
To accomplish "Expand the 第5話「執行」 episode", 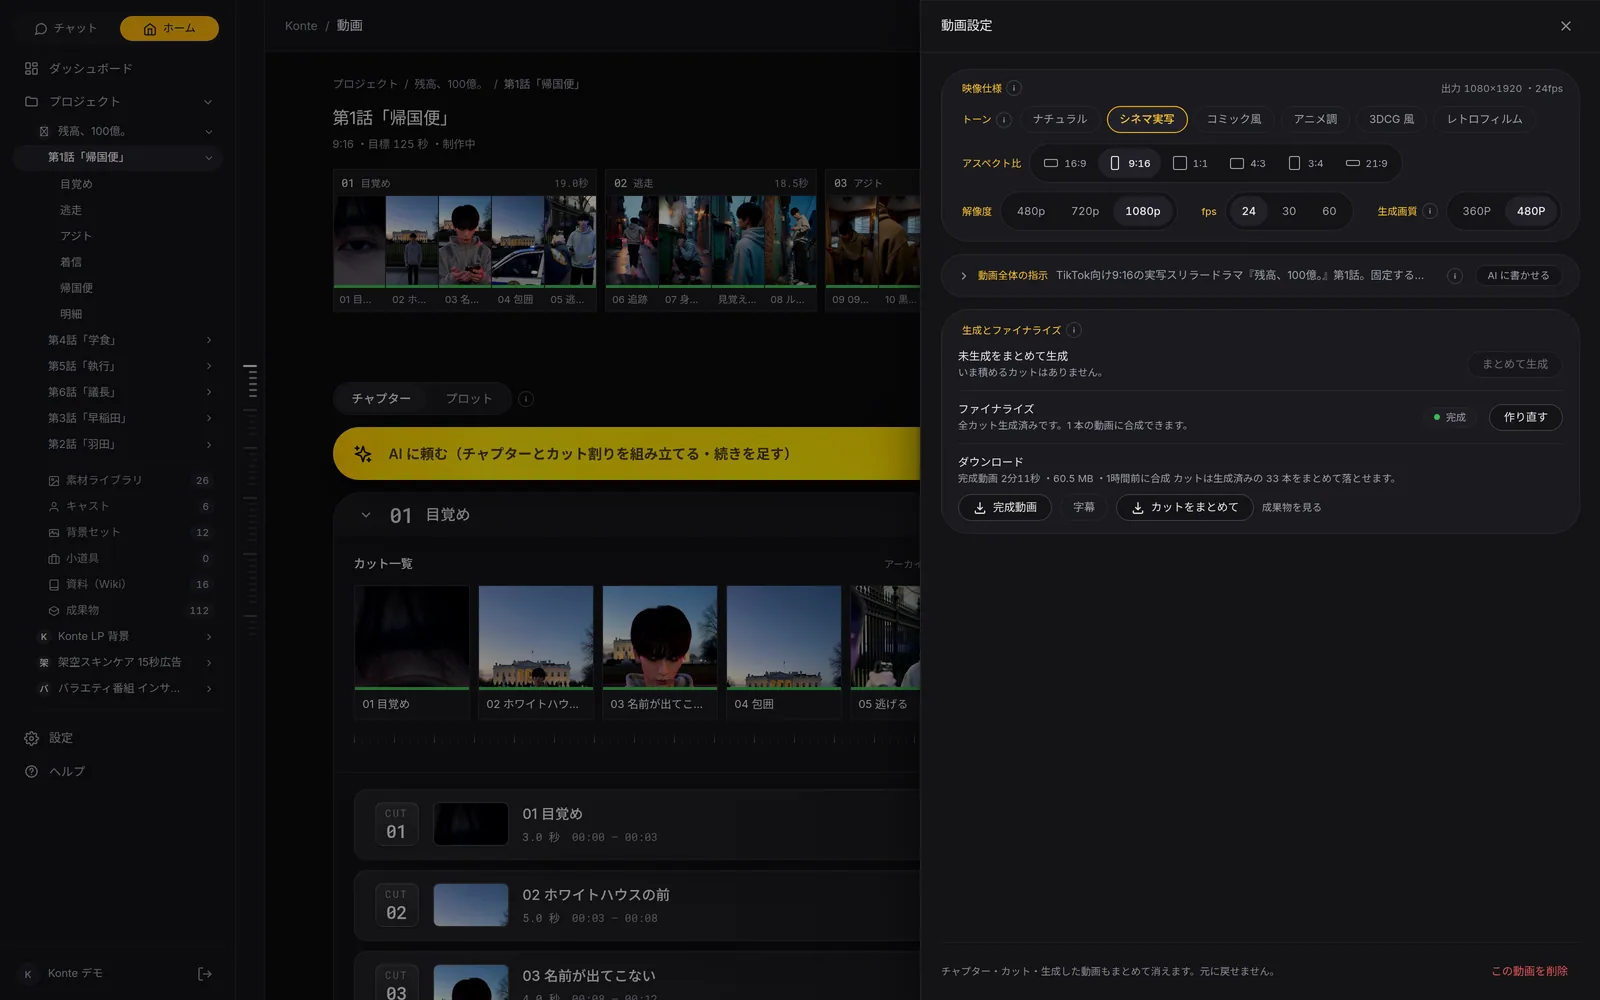I will [x=208, y=366].
